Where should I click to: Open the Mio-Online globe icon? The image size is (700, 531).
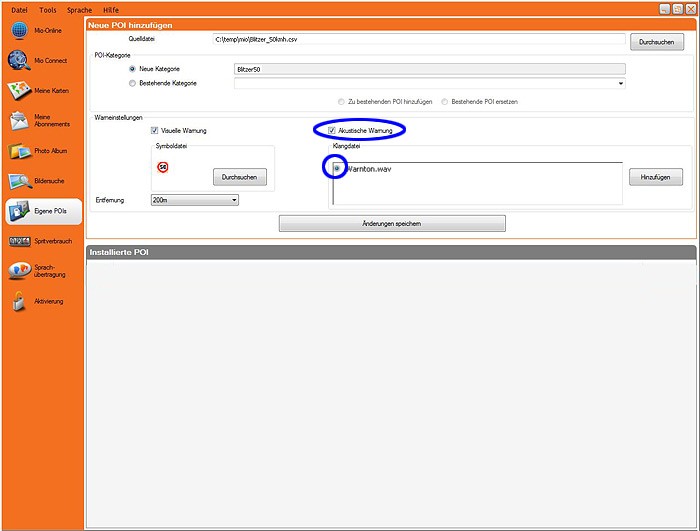pyautogui.click(x=19, y=30)
